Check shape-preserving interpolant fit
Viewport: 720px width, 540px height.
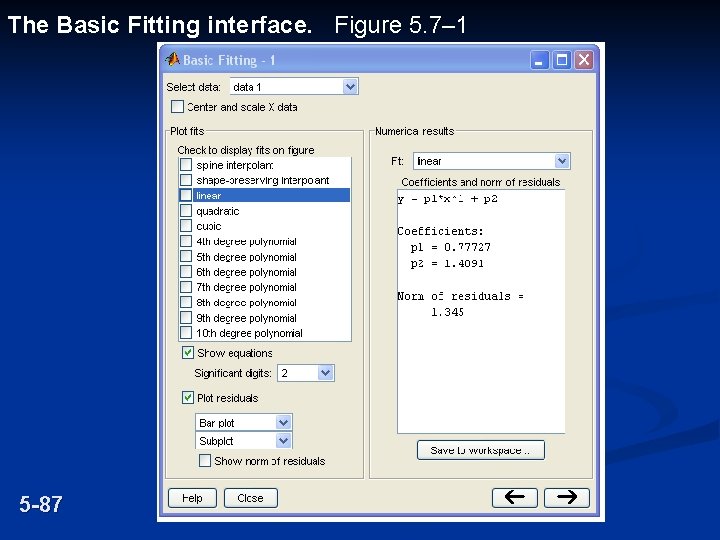point(186,180)
